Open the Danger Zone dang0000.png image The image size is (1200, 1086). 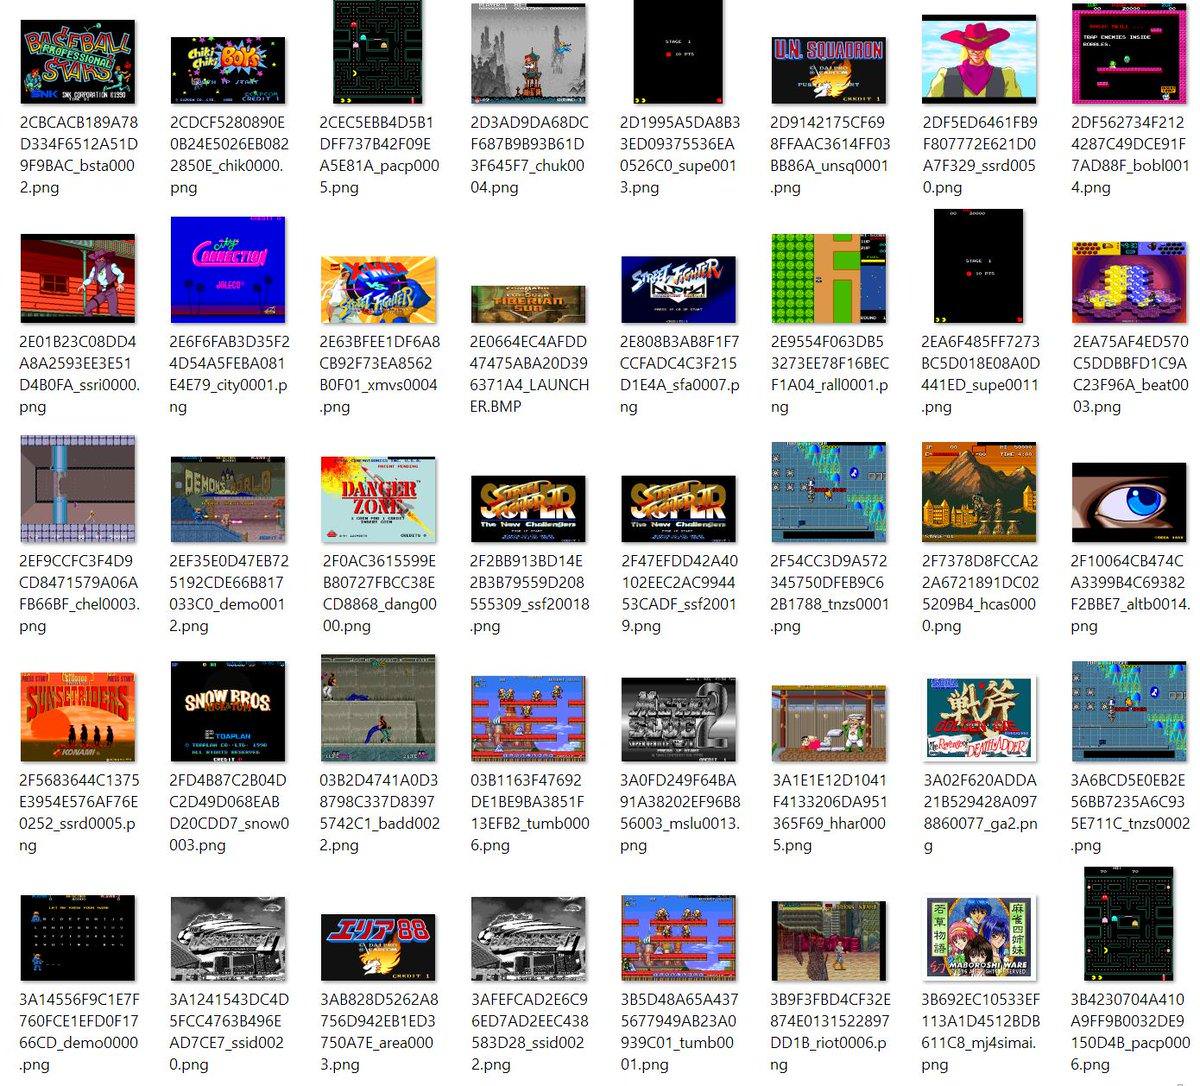coord(378,499)
